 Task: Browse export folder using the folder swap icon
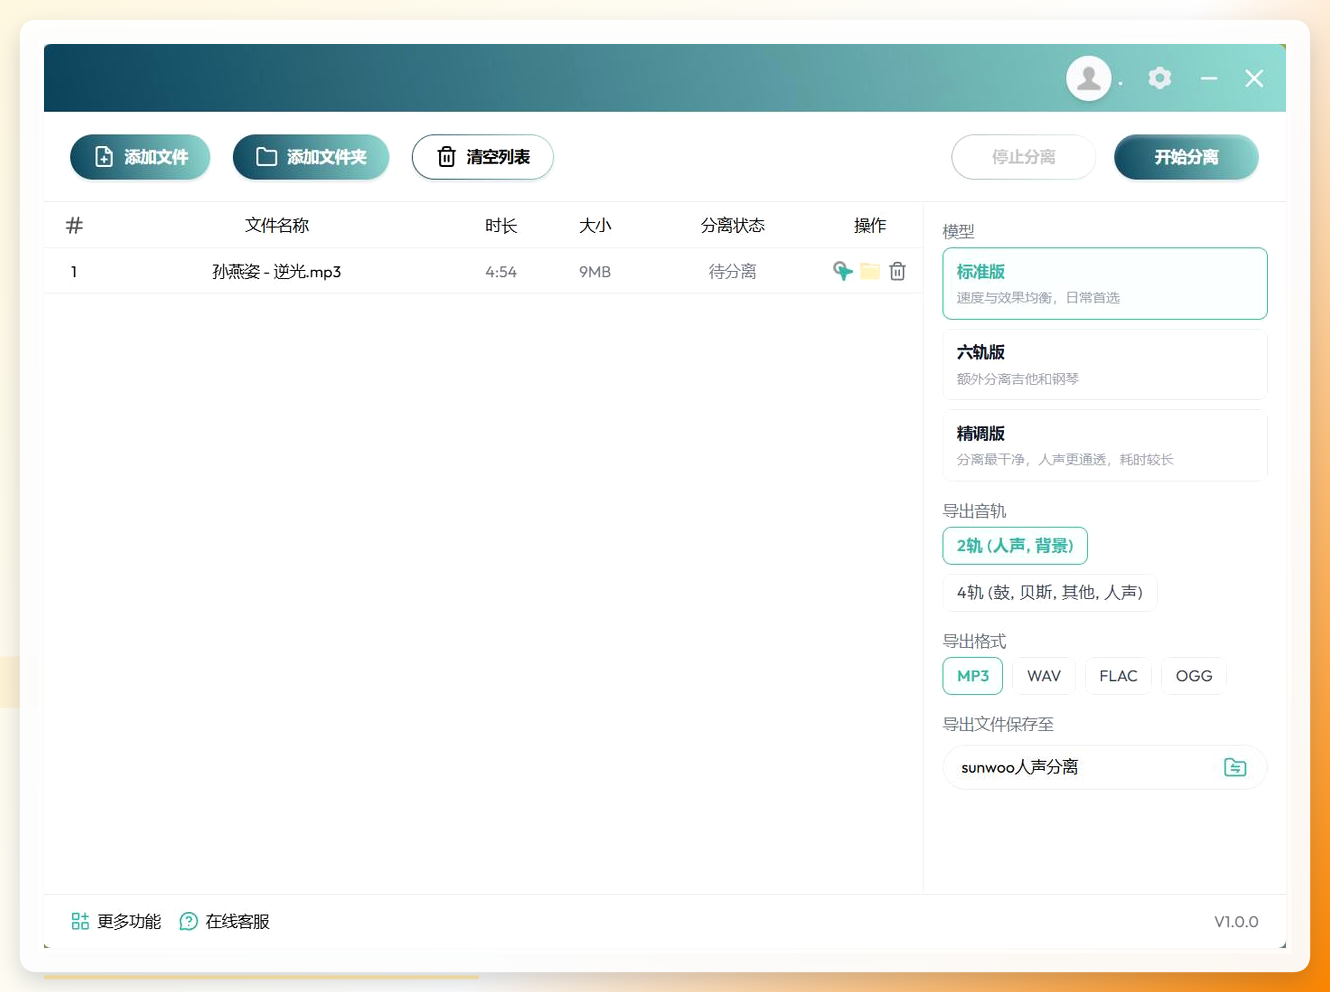pos(1235,767)
